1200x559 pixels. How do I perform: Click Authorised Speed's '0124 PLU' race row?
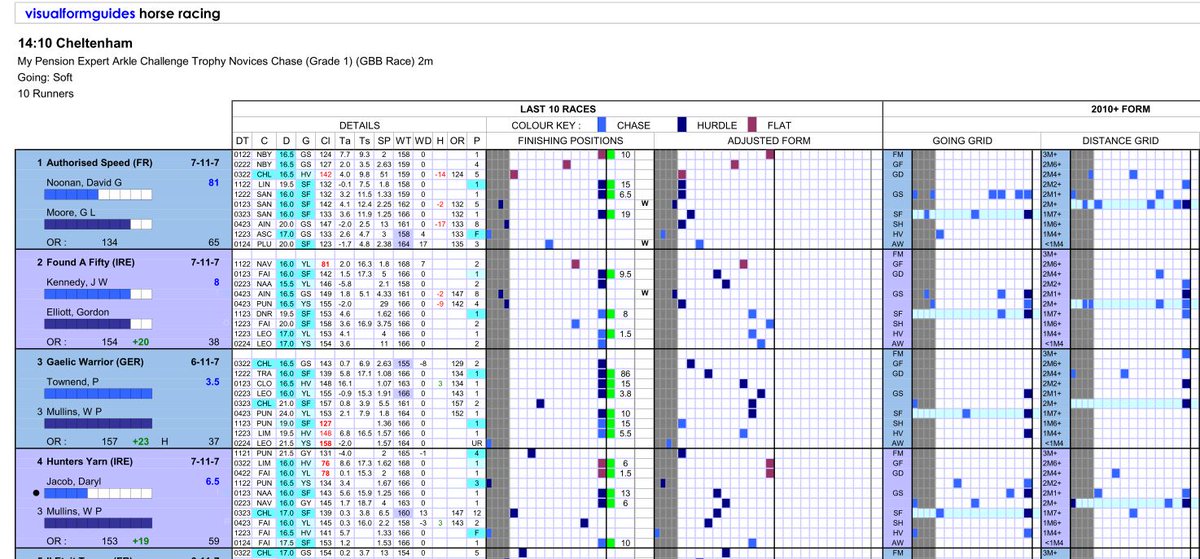click(360, 243)
